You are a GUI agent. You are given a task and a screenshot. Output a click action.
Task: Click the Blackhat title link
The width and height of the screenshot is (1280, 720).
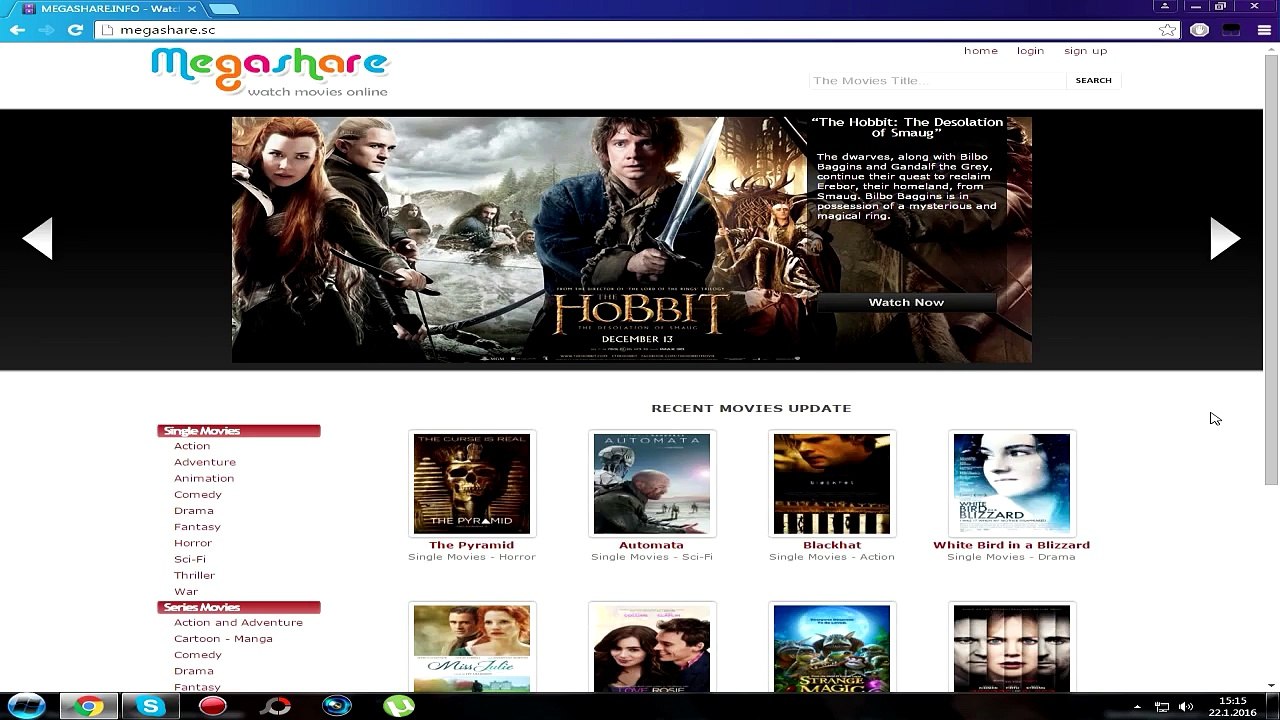[x=832, y=545]
